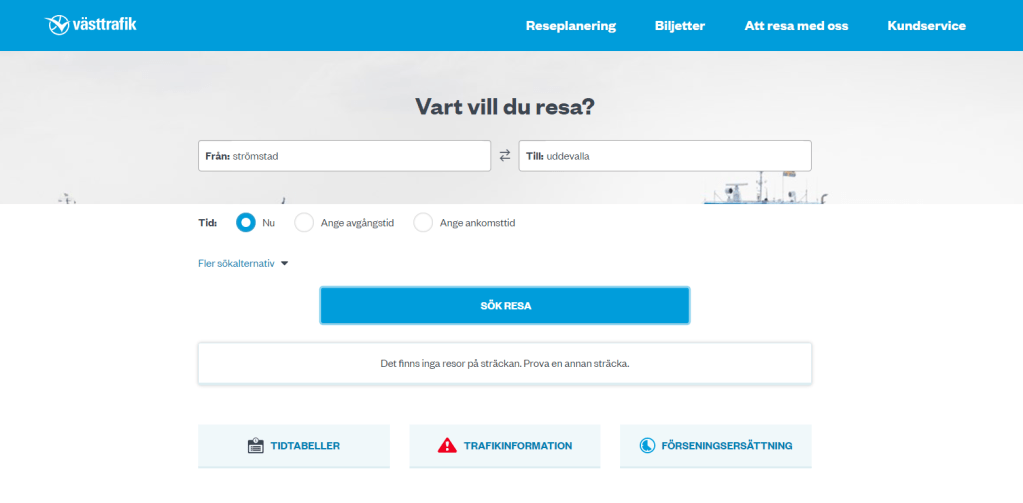Open the Biljetter menu

[680, 26]
